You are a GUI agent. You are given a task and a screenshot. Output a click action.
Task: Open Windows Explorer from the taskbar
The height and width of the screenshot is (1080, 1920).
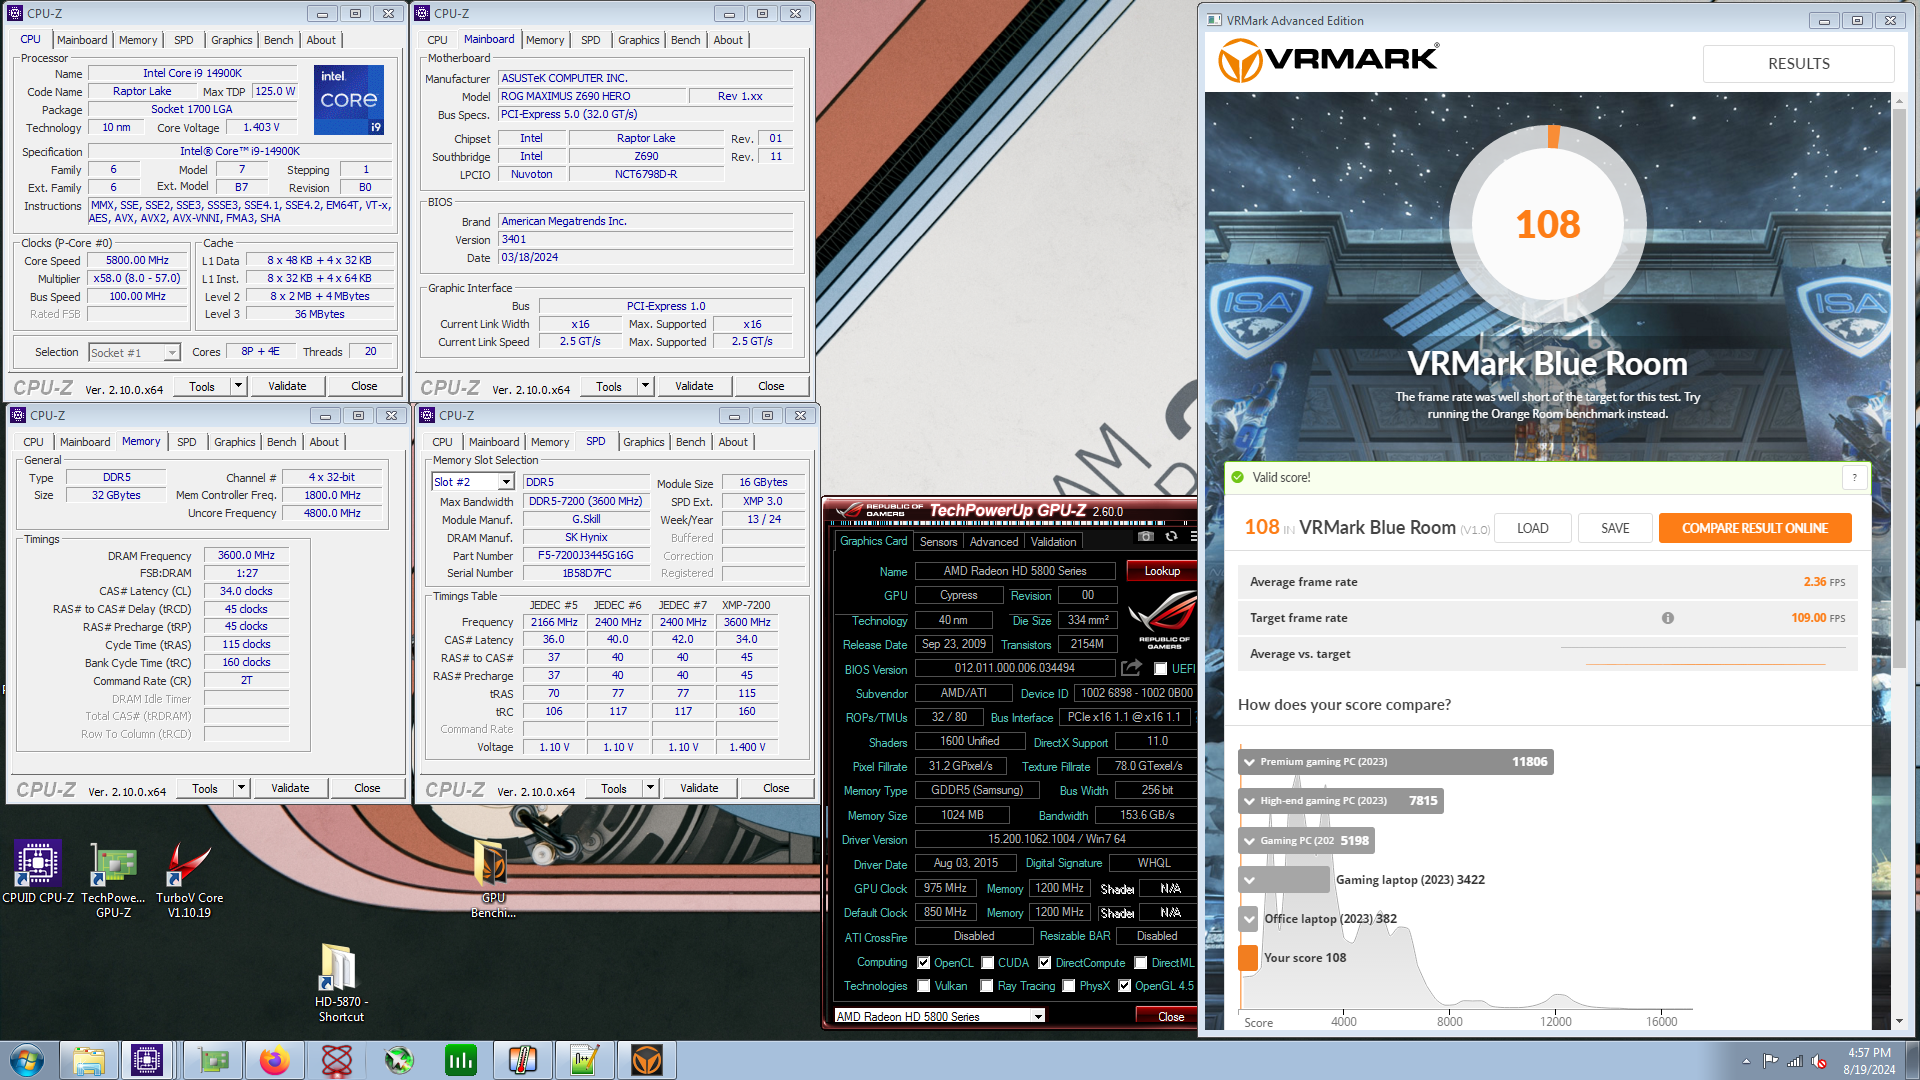click(x=89, y=1060)
